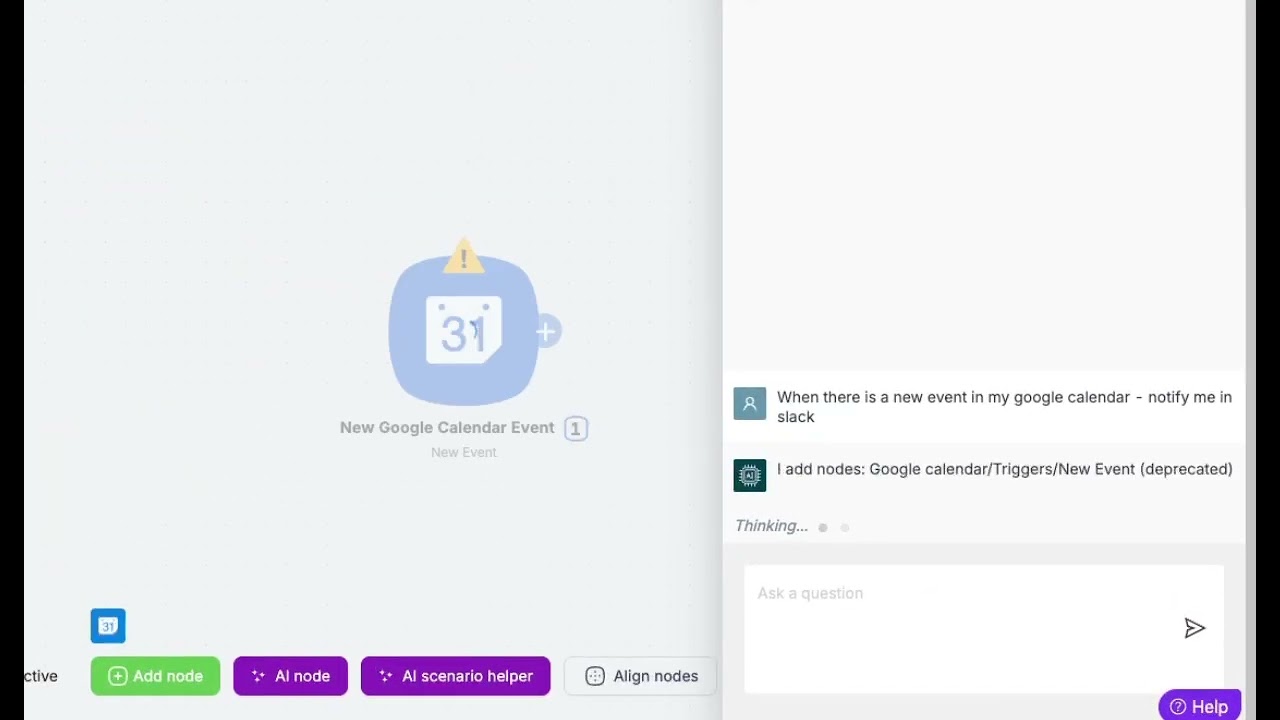The height and width of the screenshot is (720, 1280).
Task: Click the AI reply about adding nodes
Action: pos(1004,469)
